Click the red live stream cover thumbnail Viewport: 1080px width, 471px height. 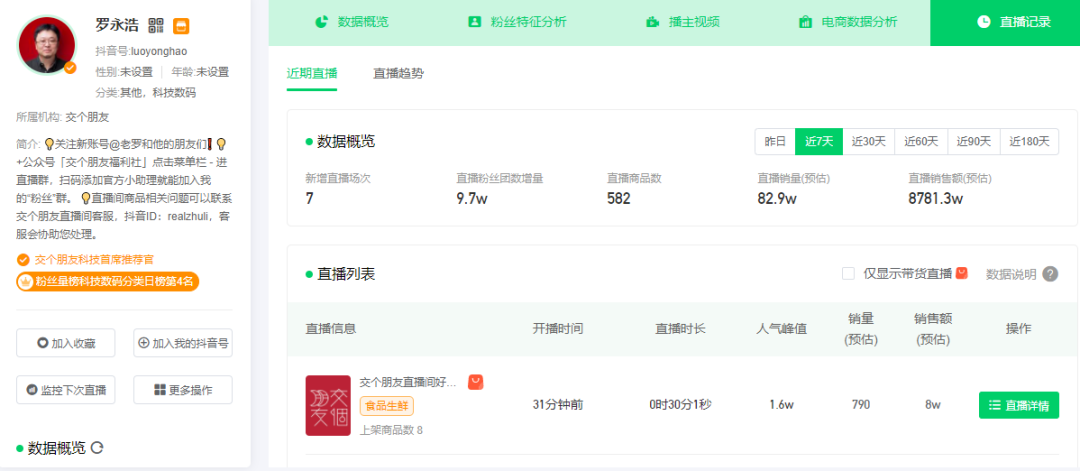328,406
